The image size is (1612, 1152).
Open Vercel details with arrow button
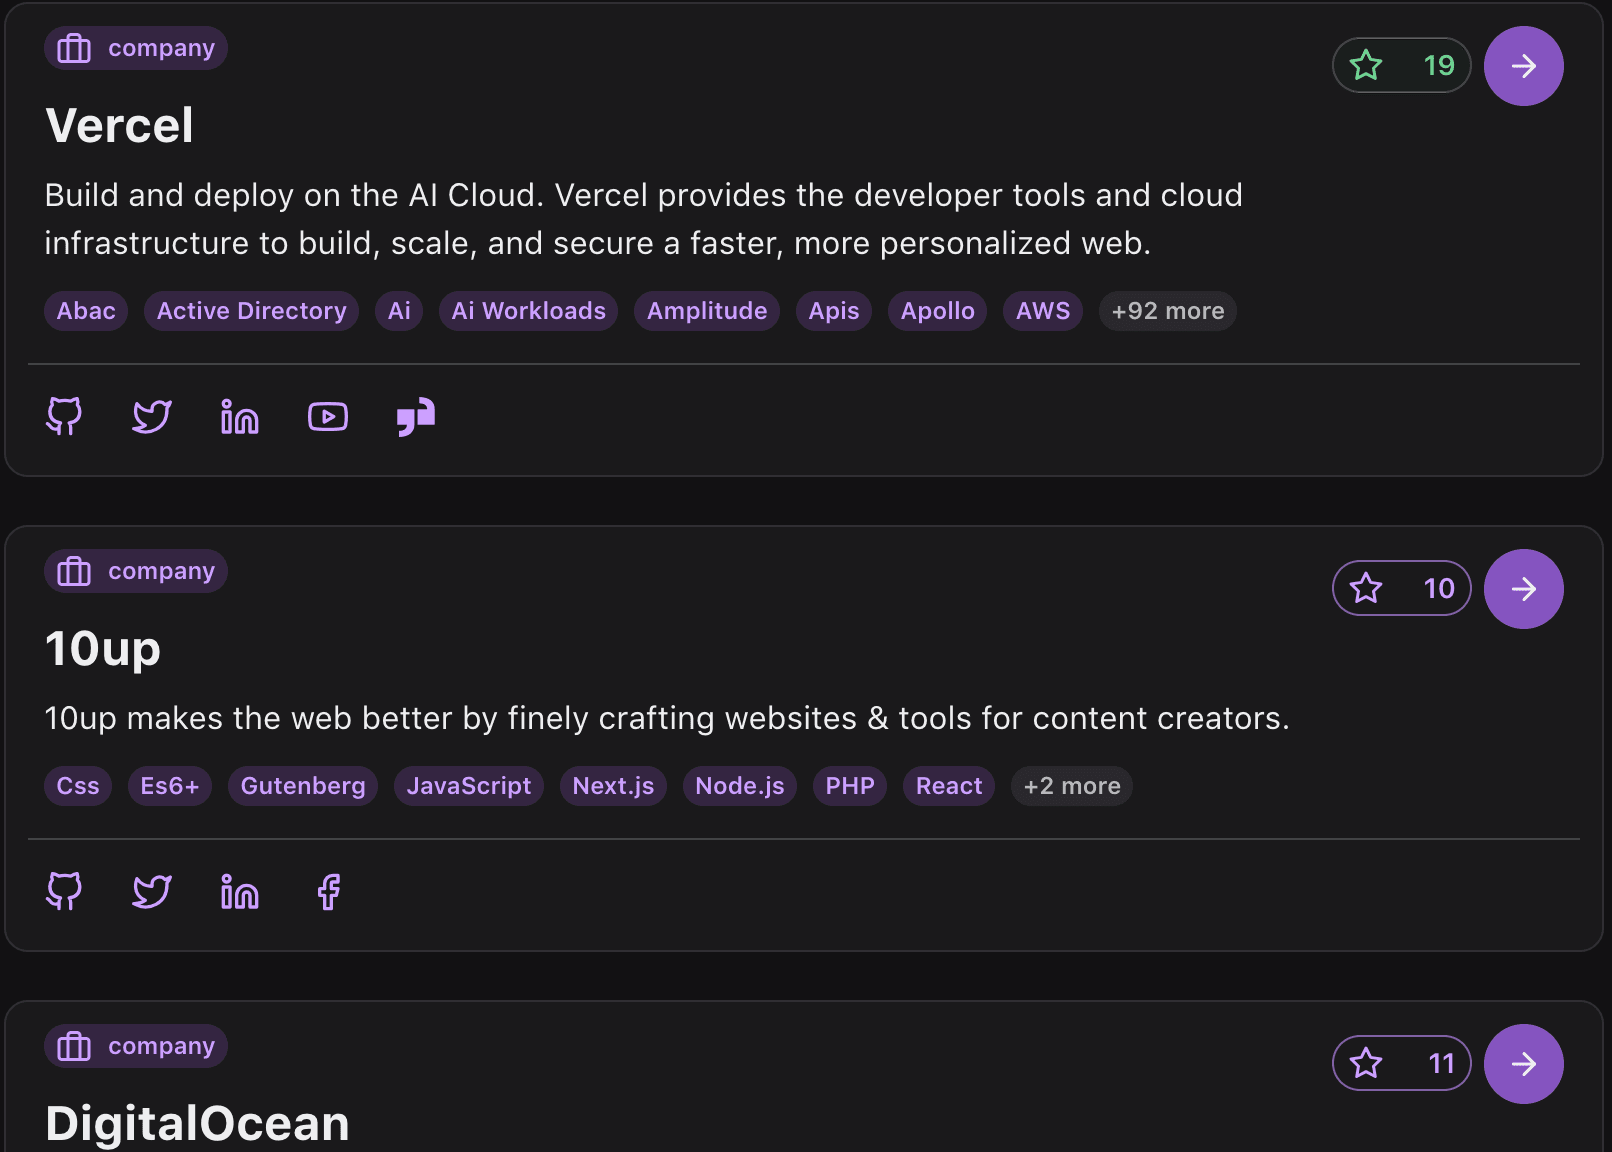pos(1523,66)
